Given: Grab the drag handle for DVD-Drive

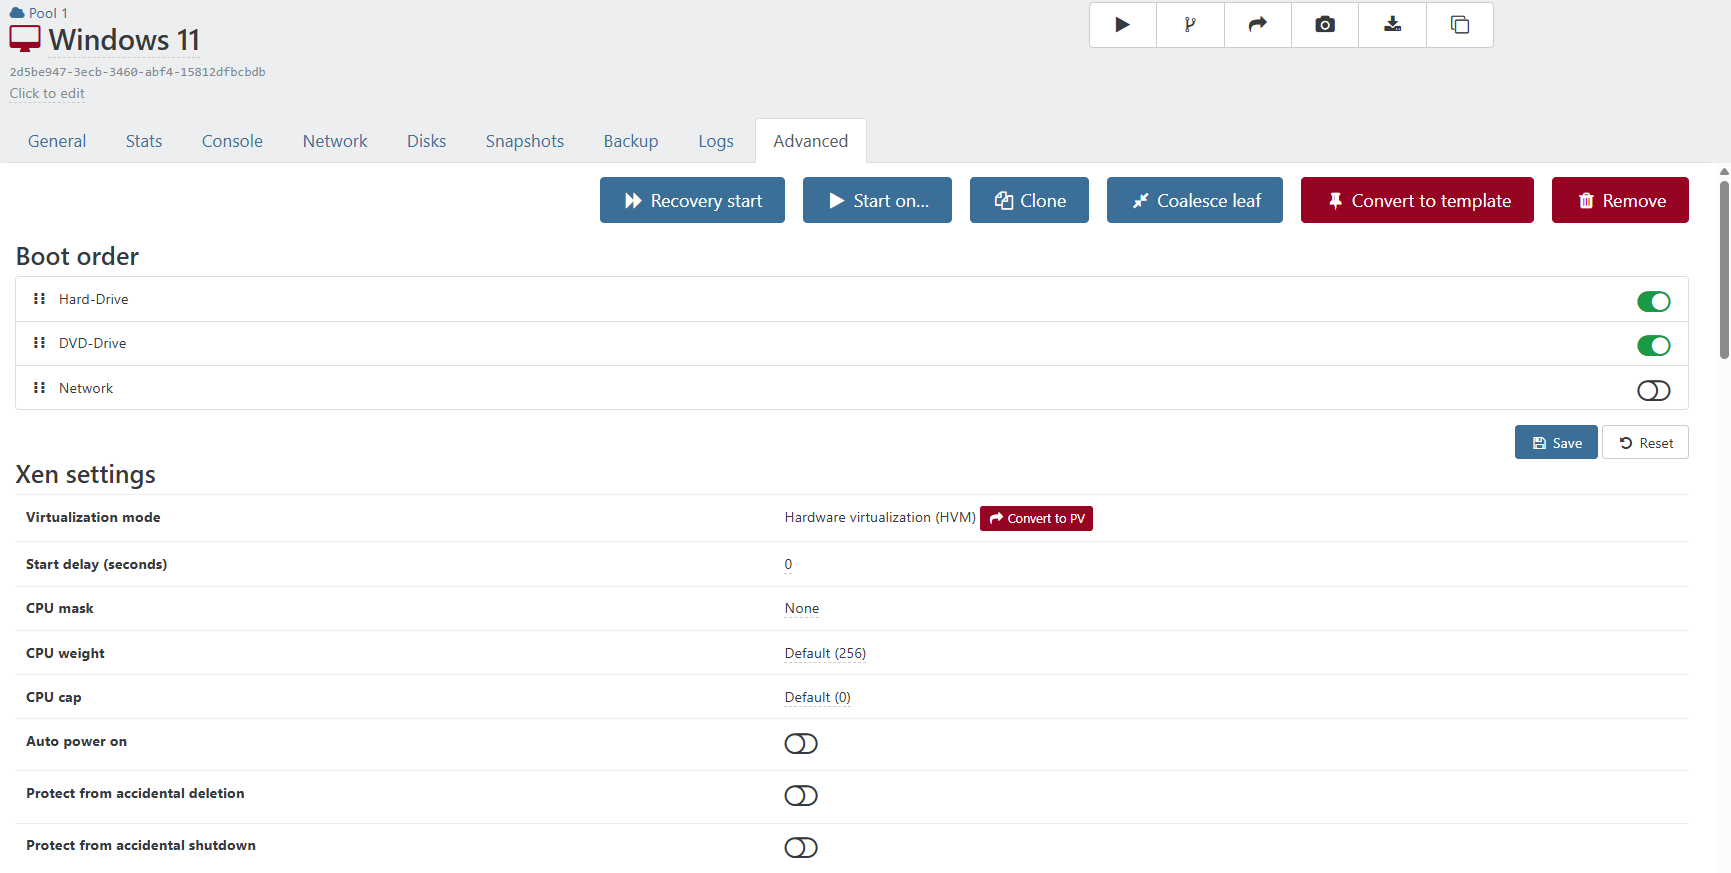Looking at the screenshot, I should click(x=39, y=342).
